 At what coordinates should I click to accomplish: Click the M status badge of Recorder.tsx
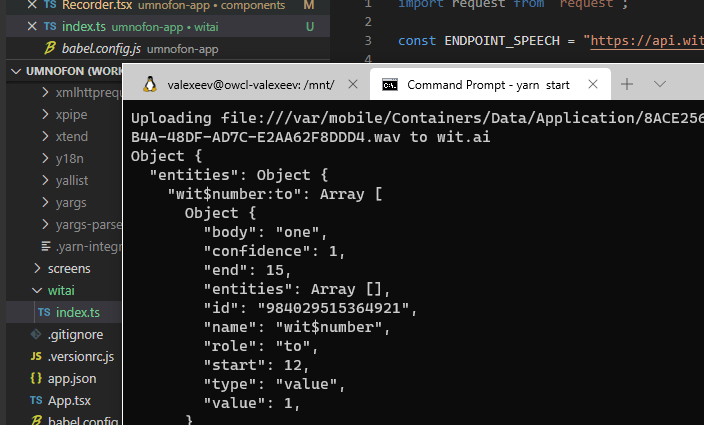point(309,5)
